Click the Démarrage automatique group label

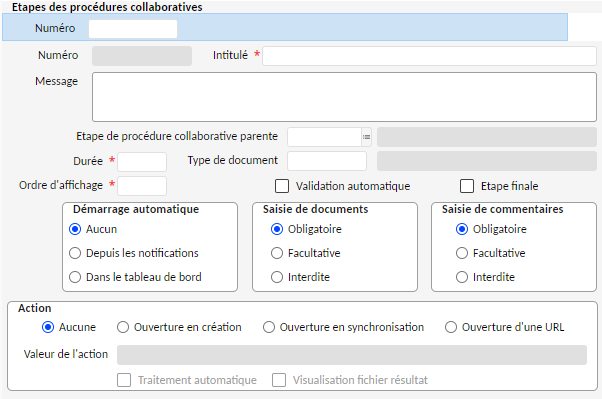click(136, 209)
